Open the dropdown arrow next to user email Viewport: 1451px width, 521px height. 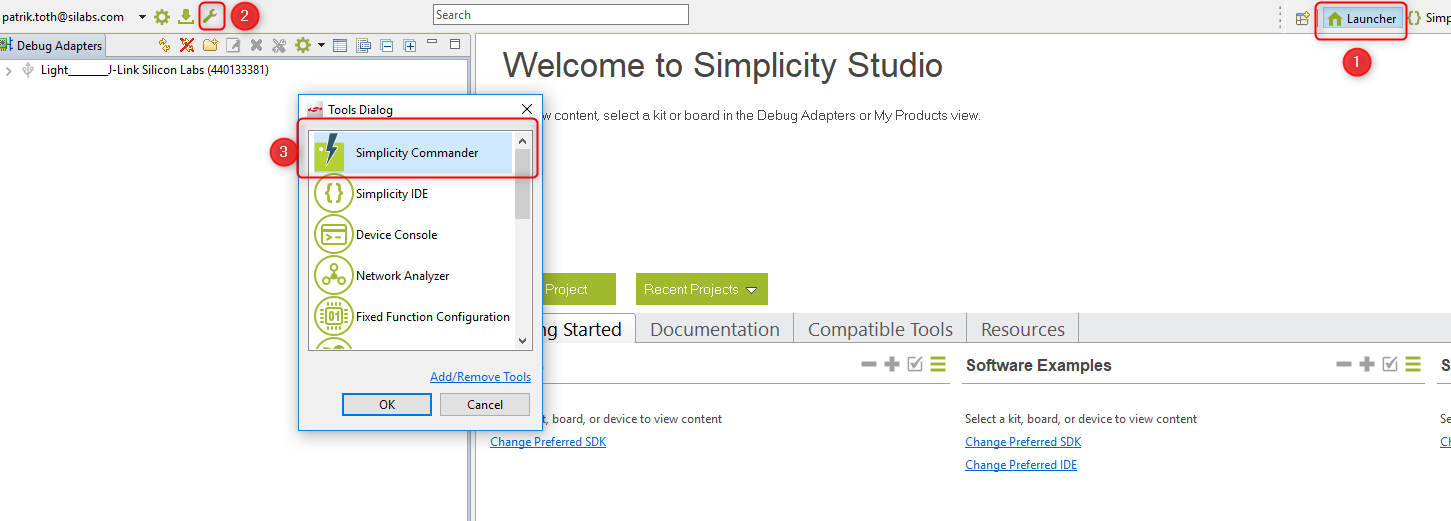click(x=142, y=17)
